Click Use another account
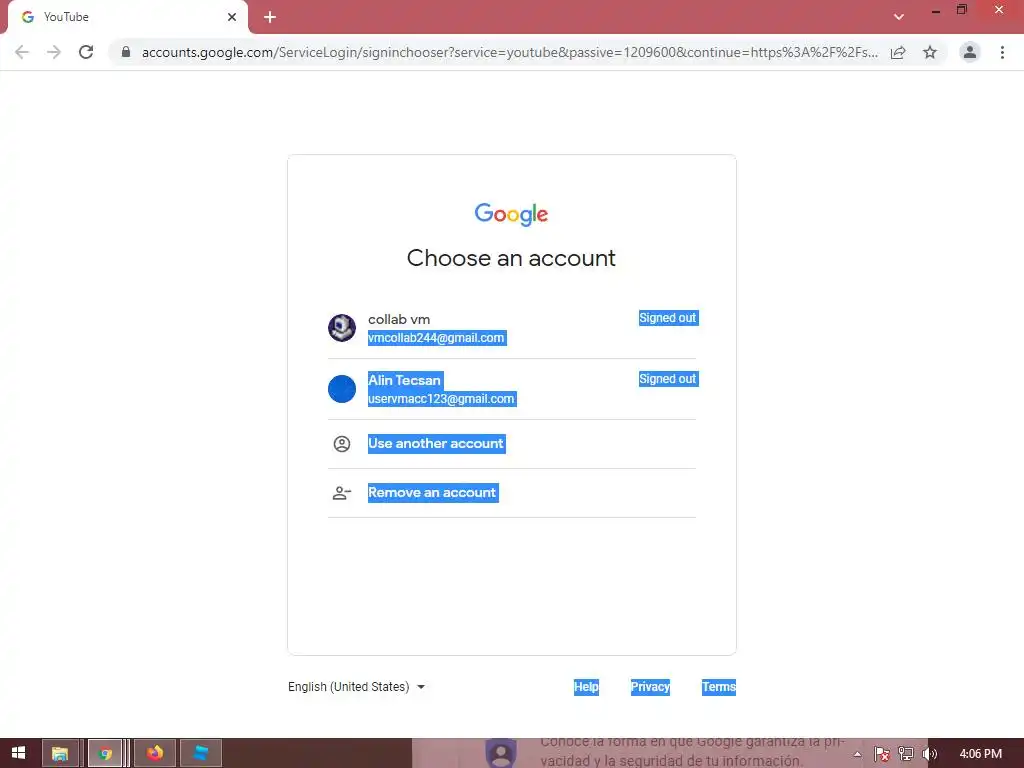 [436, 443]
